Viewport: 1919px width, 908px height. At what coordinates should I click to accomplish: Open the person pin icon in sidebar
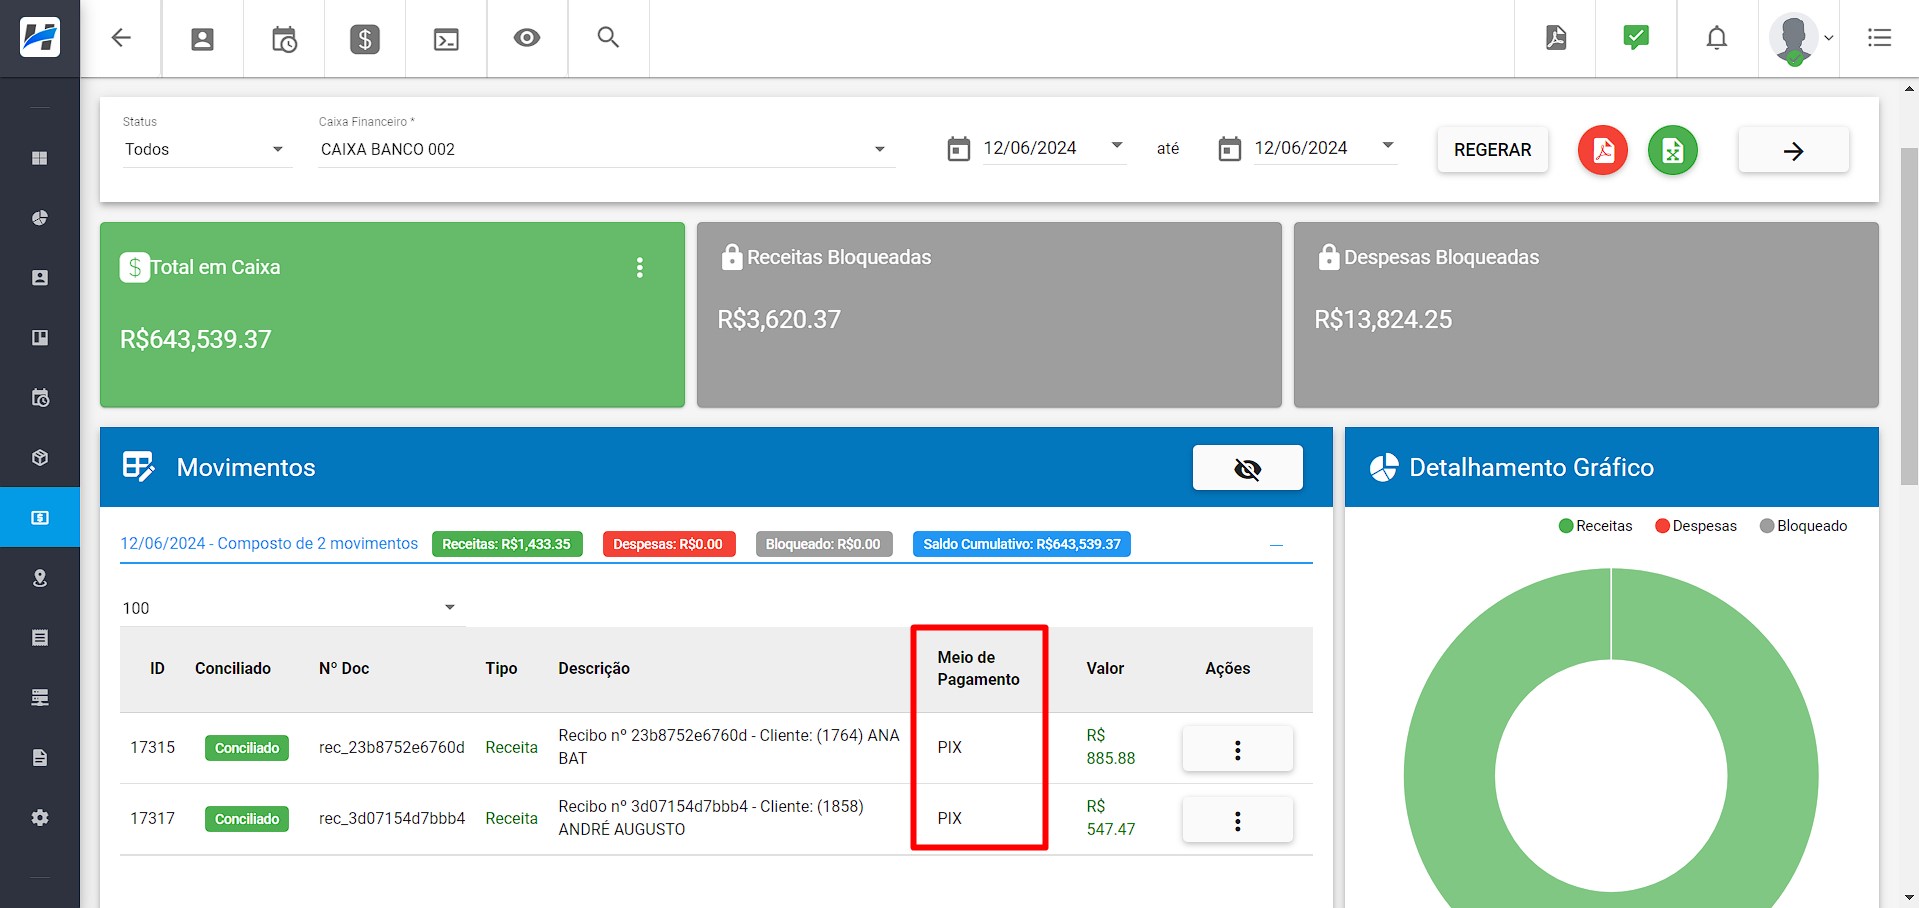40,578
